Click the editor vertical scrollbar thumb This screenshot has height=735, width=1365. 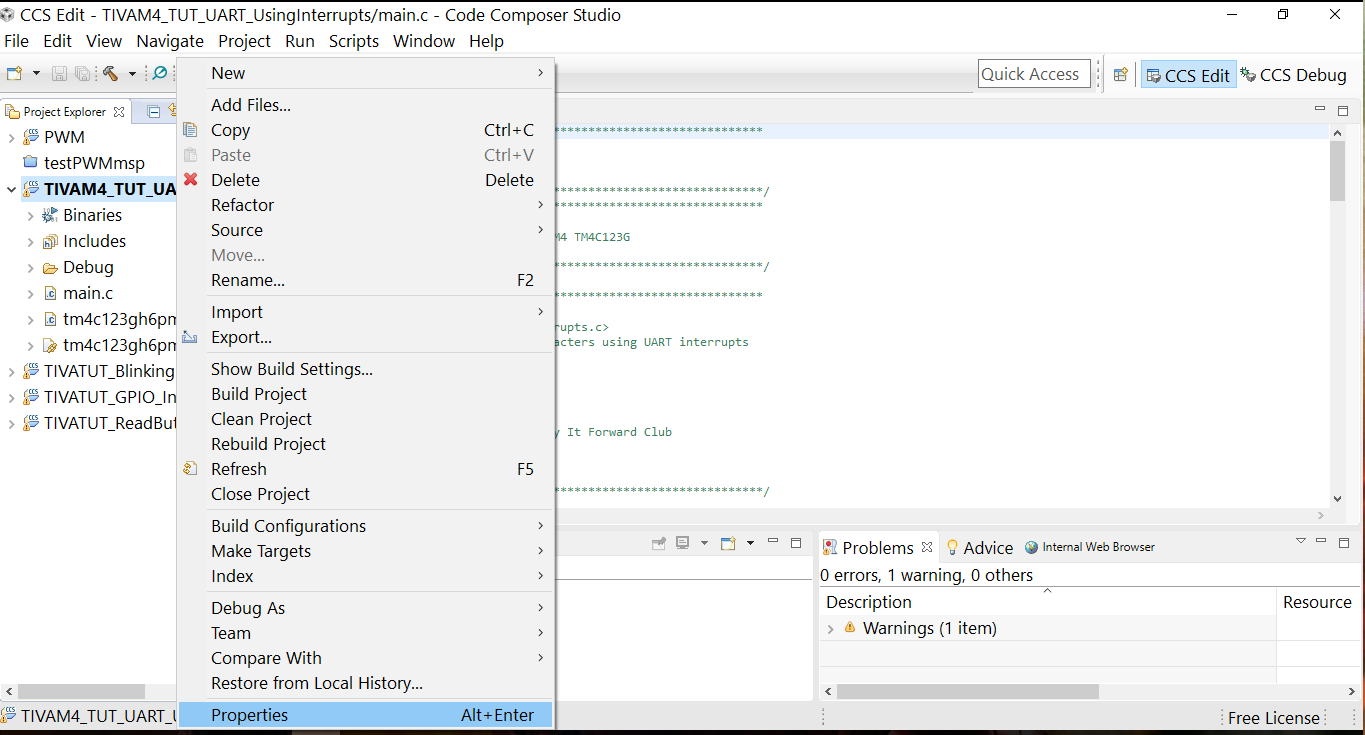tap(1337, 170)
